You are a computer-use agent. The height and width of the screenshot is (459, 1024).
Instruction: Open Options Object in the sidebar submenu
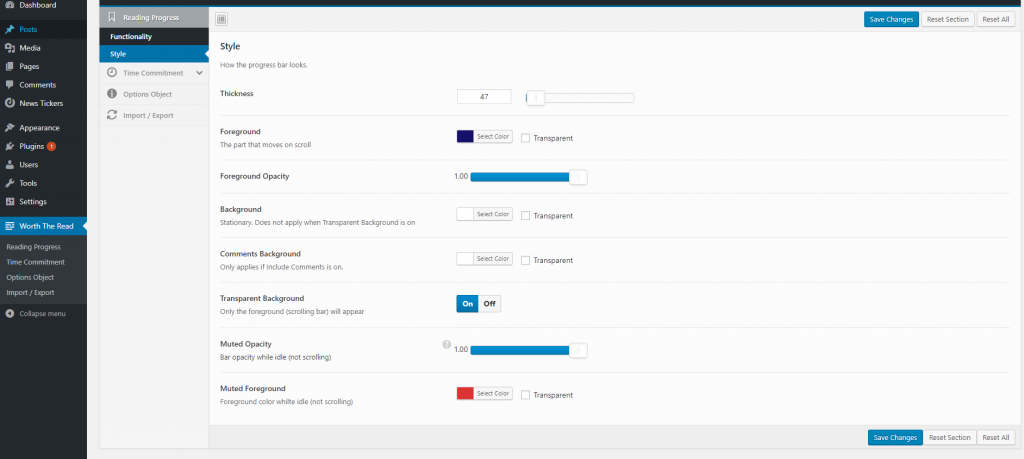30,277
